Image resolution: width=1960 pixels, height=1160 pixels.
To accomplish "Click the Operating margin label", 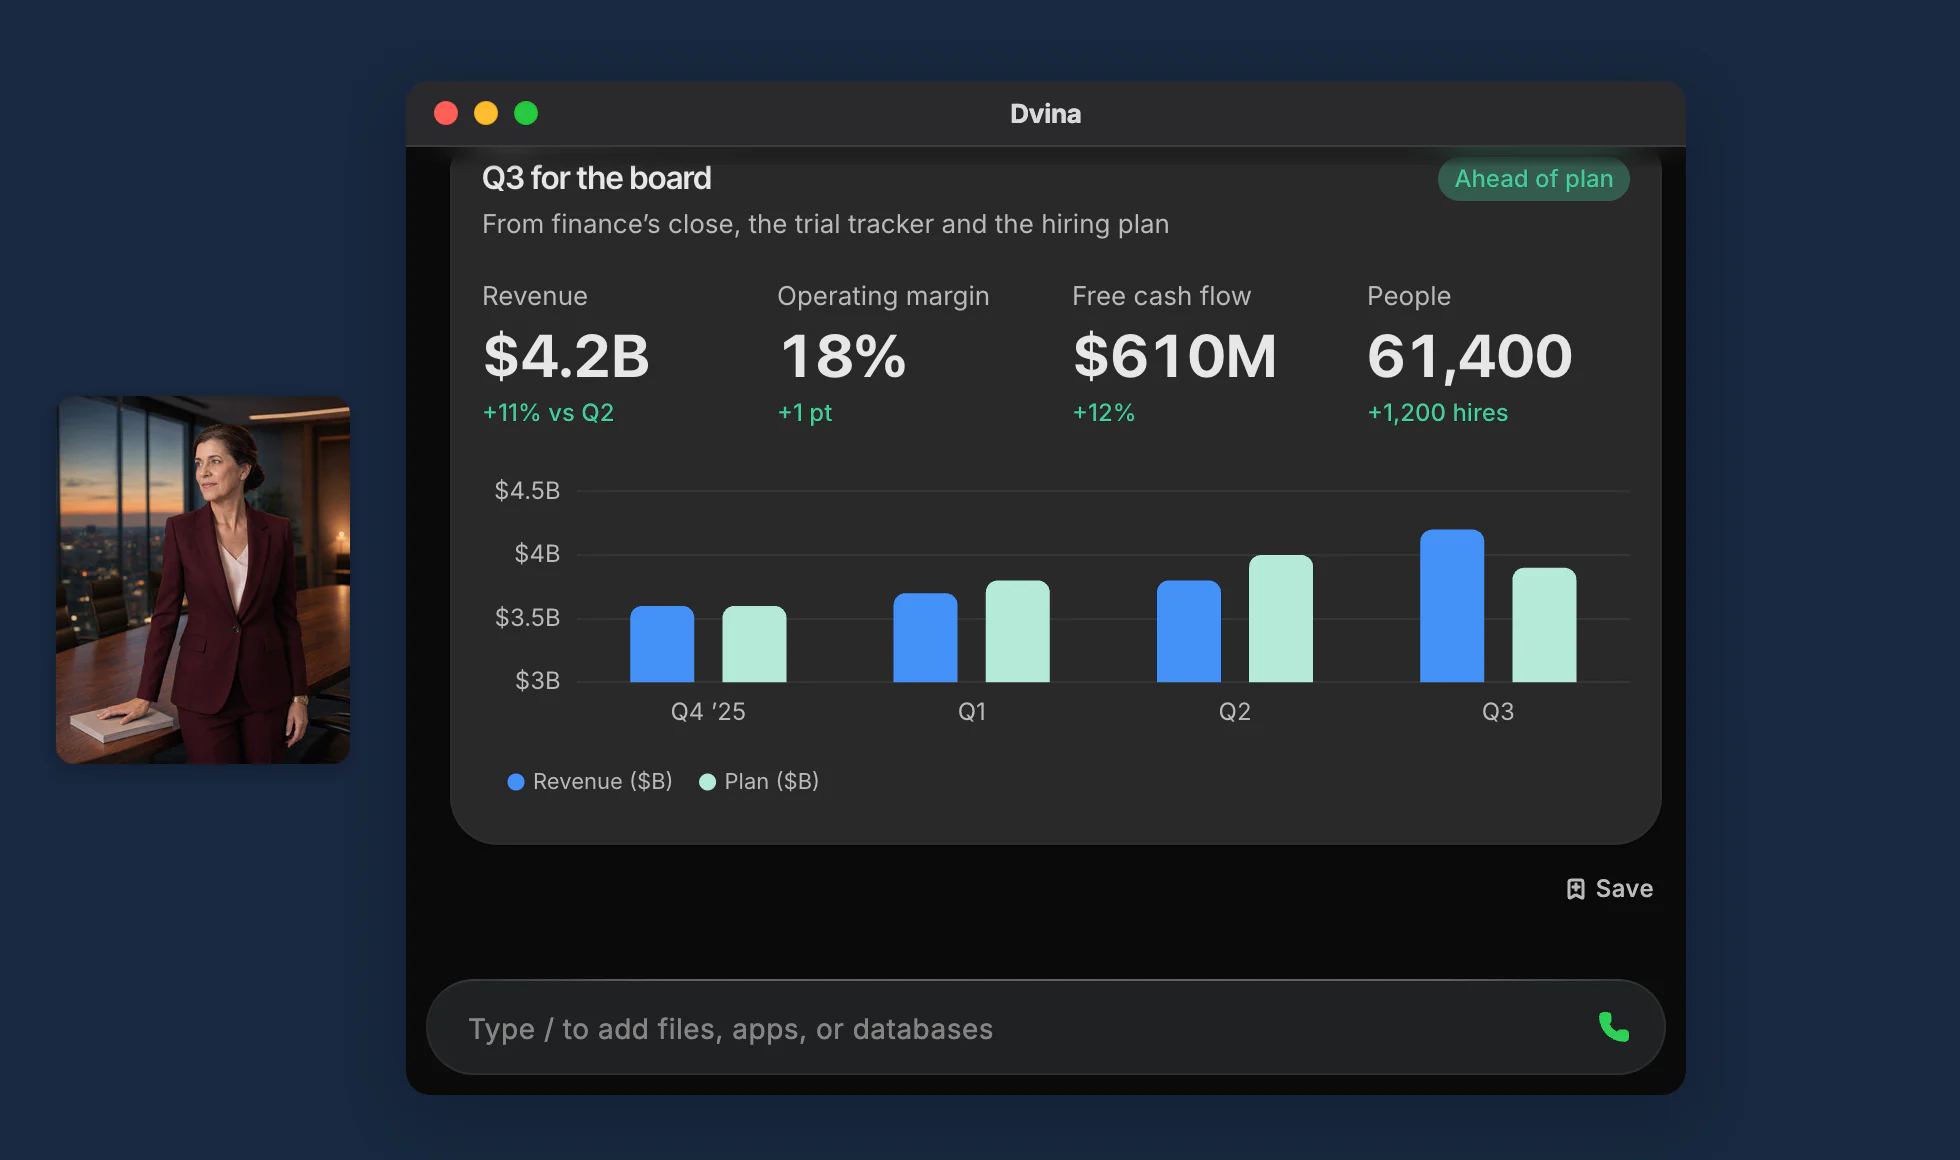I will point(883,296).
